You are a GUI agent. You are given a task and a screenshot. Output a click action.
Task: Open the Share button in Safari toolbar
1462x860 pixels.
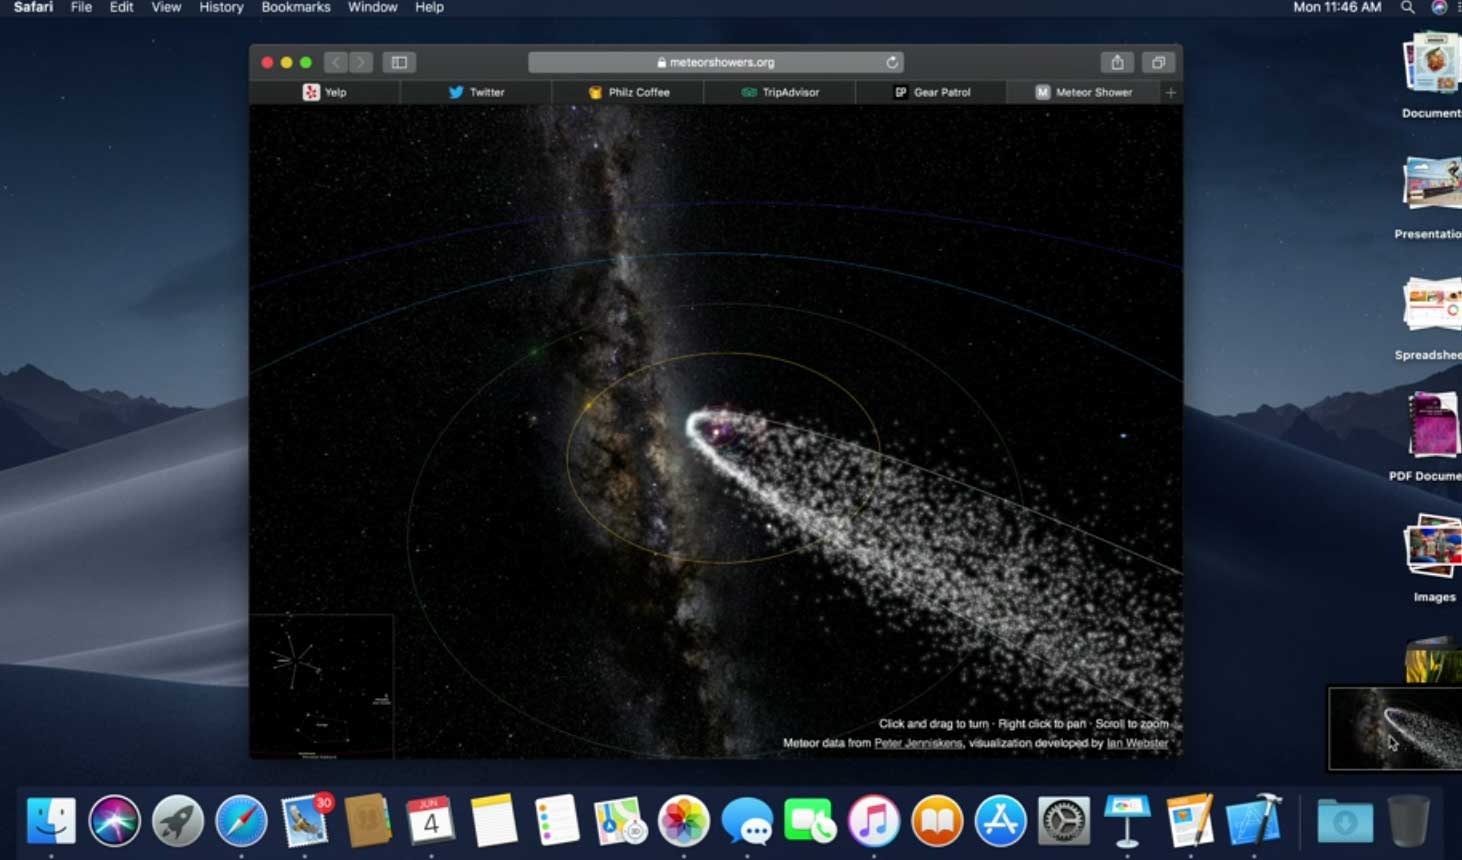[1117, 62]
